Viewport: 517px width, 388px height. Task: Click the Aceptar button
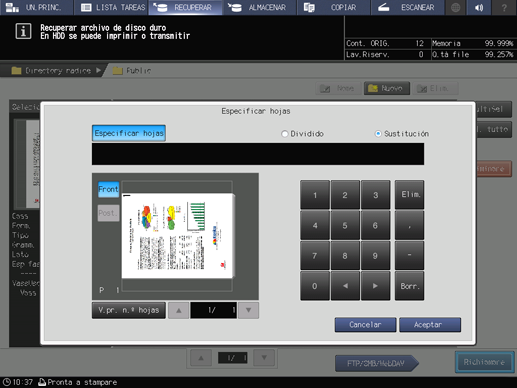click(430, 325)
